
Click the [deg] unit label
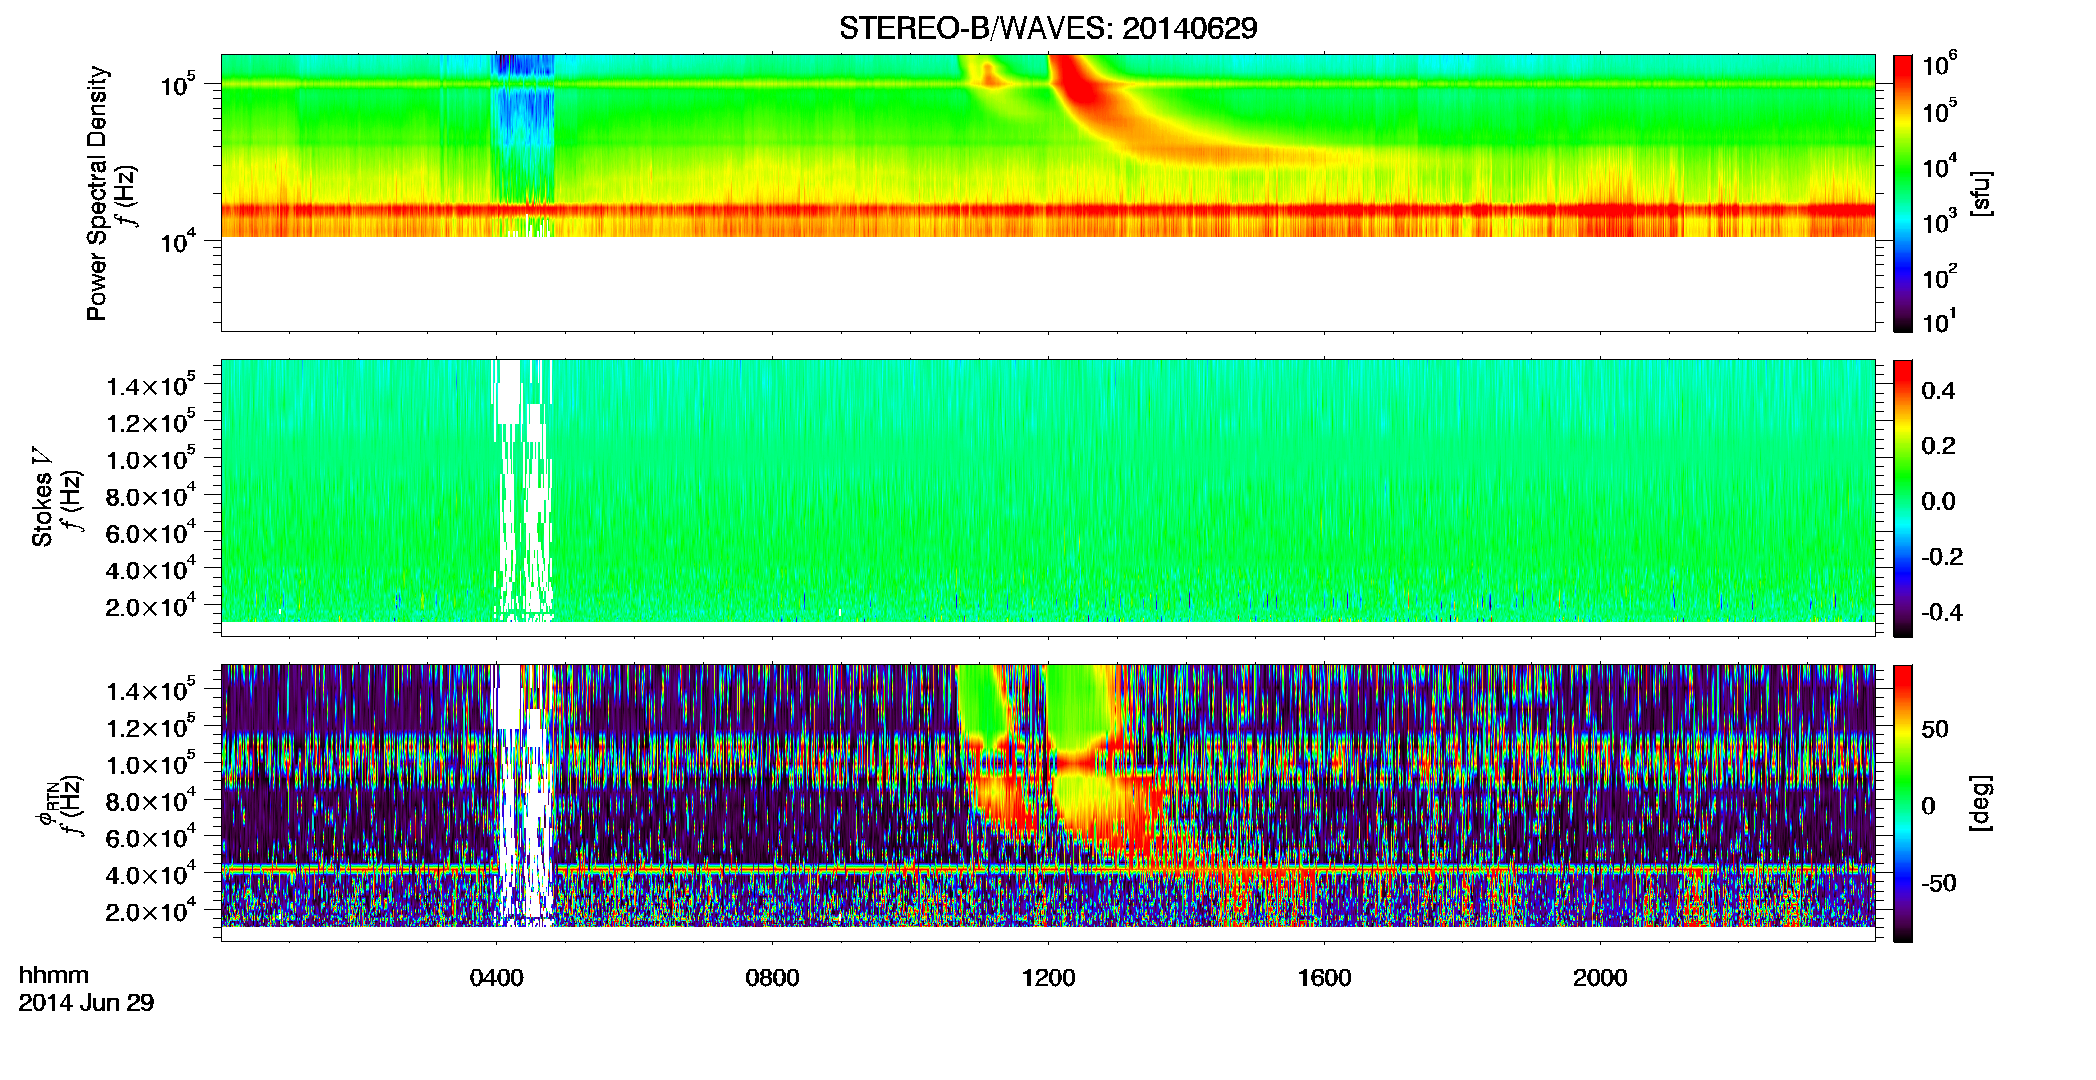tap(1981, 803)
